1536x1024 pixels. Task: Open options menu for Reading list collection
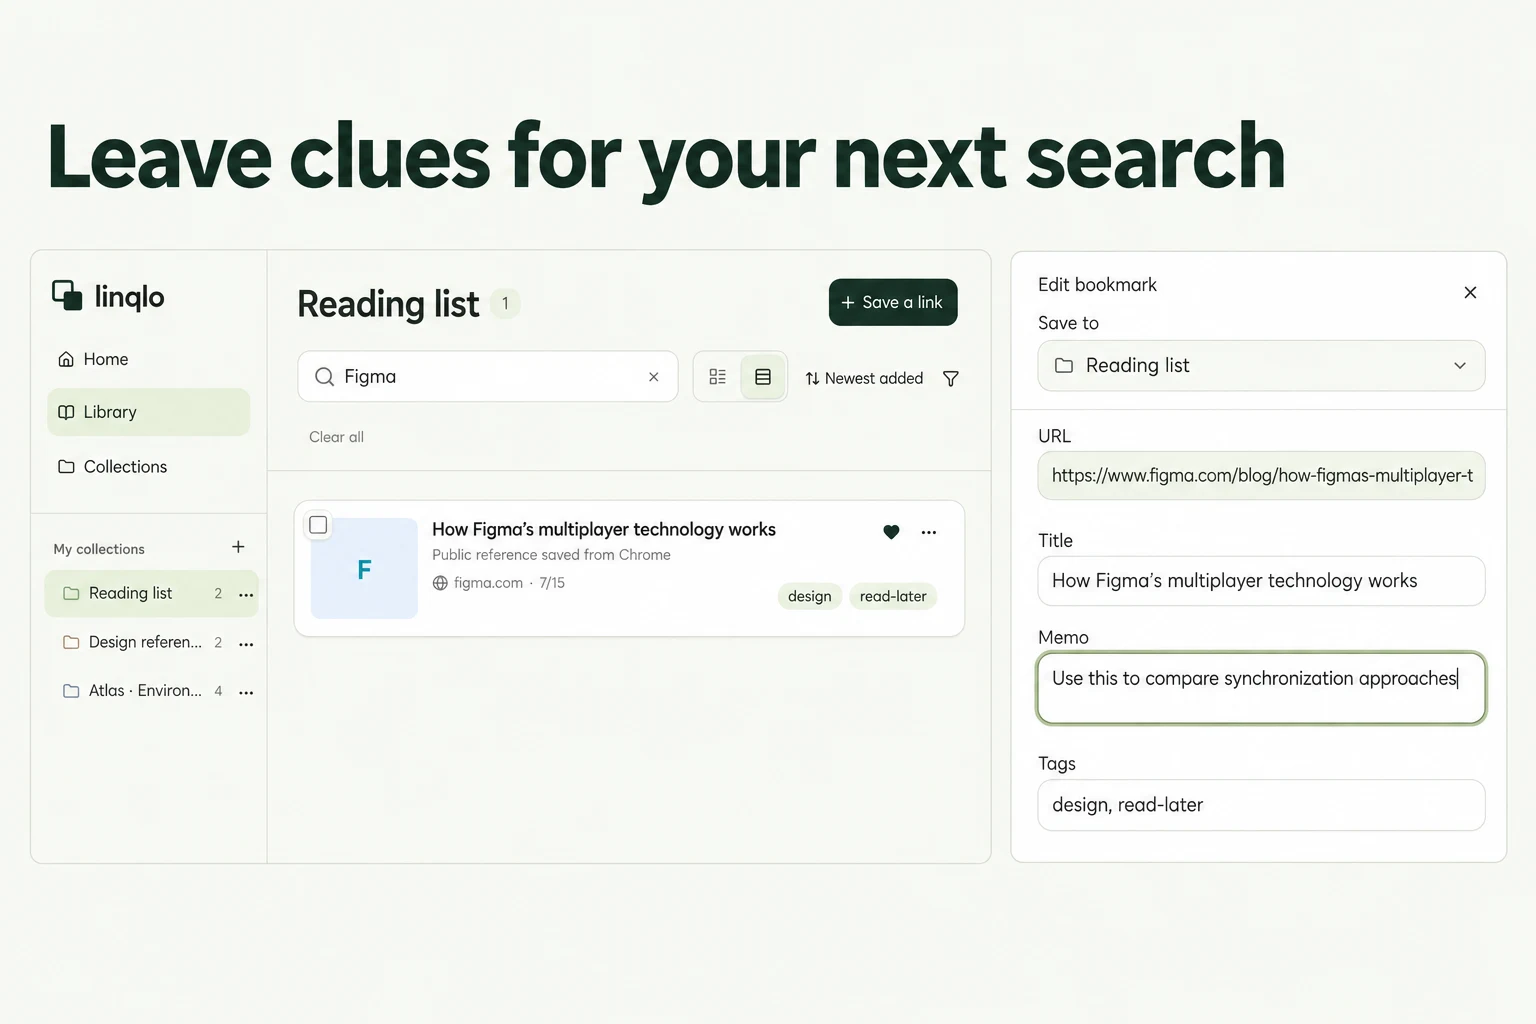tap(246, 594)
